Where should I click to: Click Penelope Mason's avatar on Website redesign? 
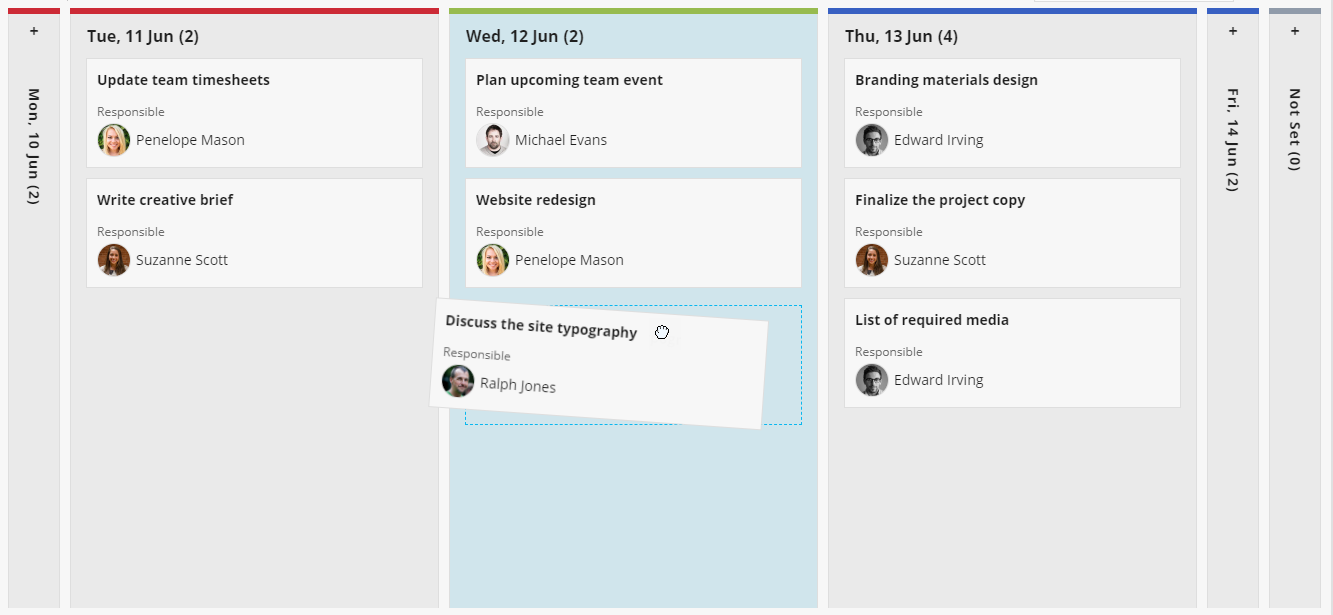click(x=493, y=260)
